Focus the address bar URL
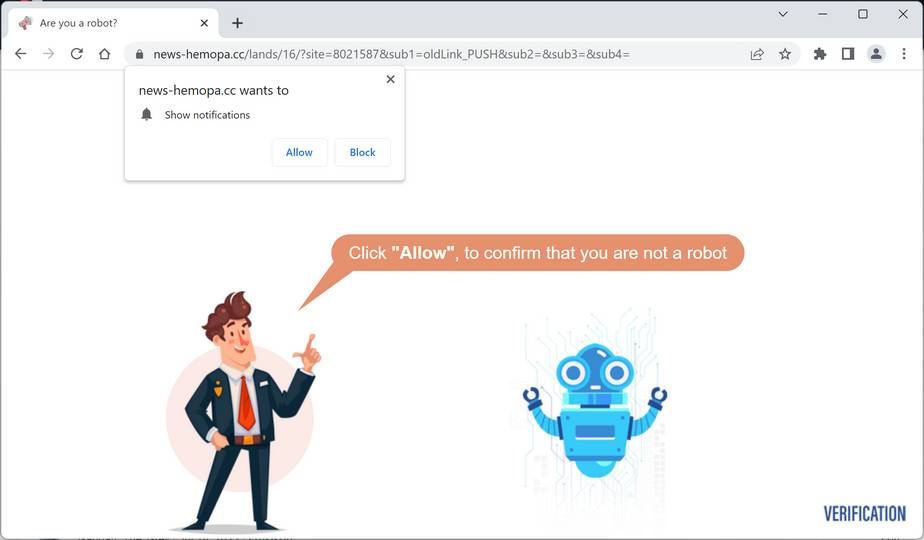Image resolution: width=924 pixels, height=540 pixels. tap(391, 54)
